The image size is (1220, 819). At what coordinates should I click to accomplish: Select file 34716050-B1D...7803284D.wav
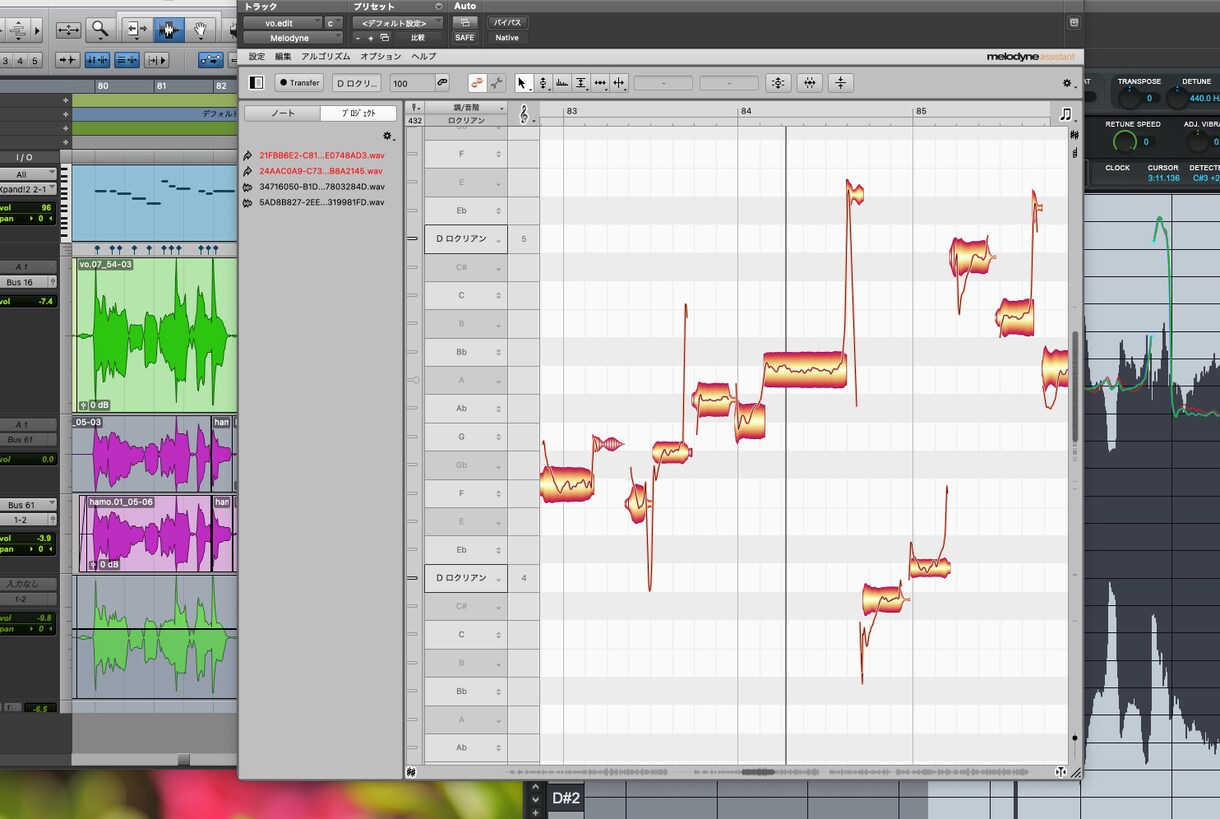[321, 186]
